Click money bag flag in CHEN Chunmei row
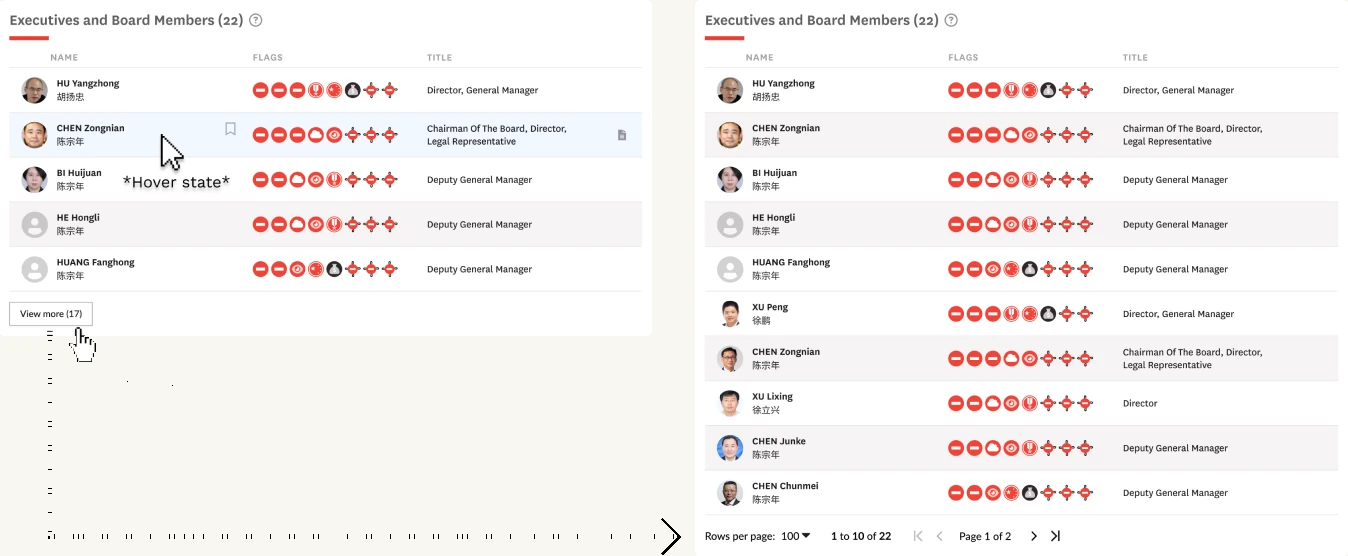Image resolution: width=1348 pixels, height=556 pixels. 1030,493
